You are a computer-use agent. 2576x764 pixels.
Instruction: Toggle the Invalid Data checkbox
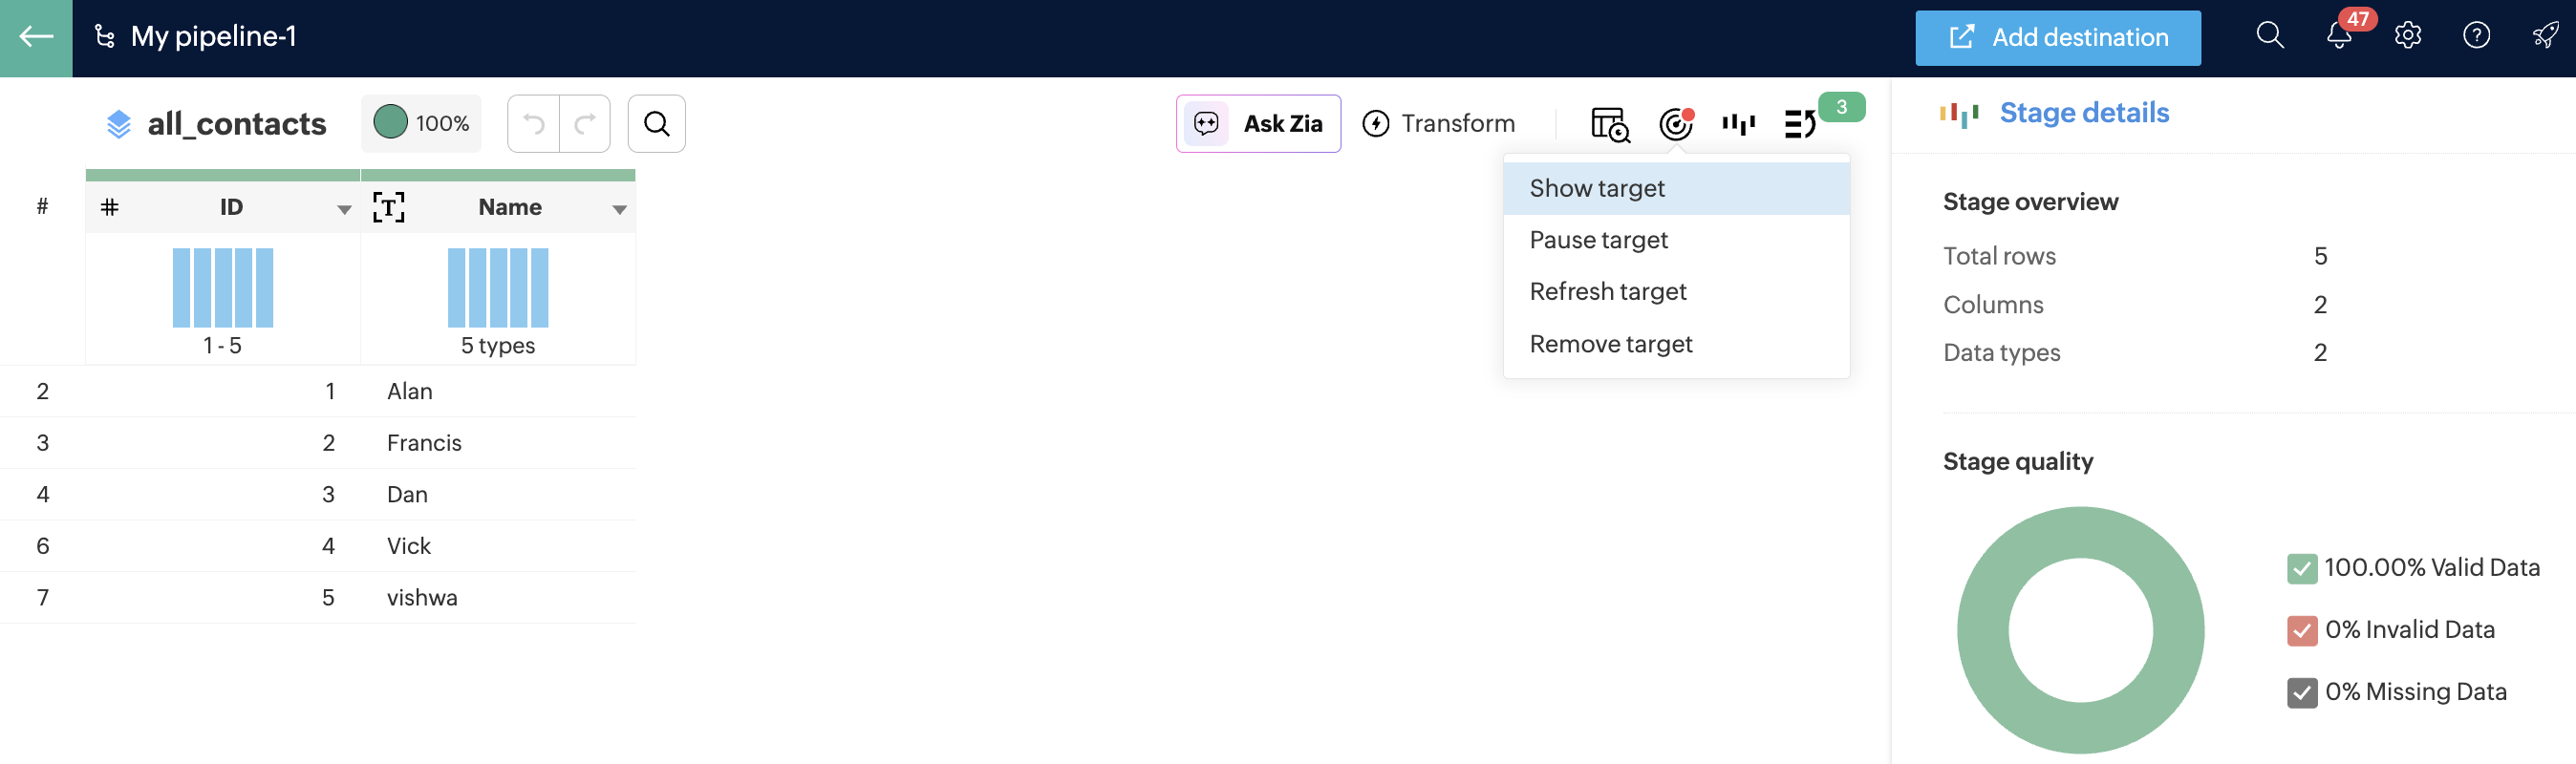pos(2301,630)
